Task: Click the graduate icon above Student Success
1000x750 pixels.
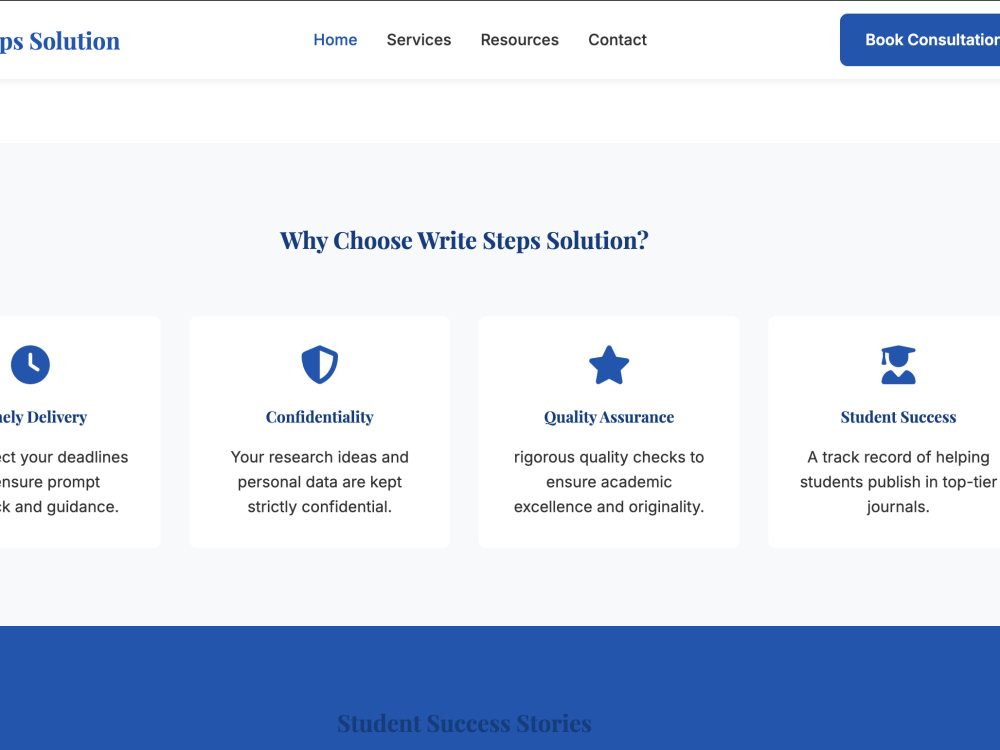Action: pyautogui.click(x=898, y=365)
